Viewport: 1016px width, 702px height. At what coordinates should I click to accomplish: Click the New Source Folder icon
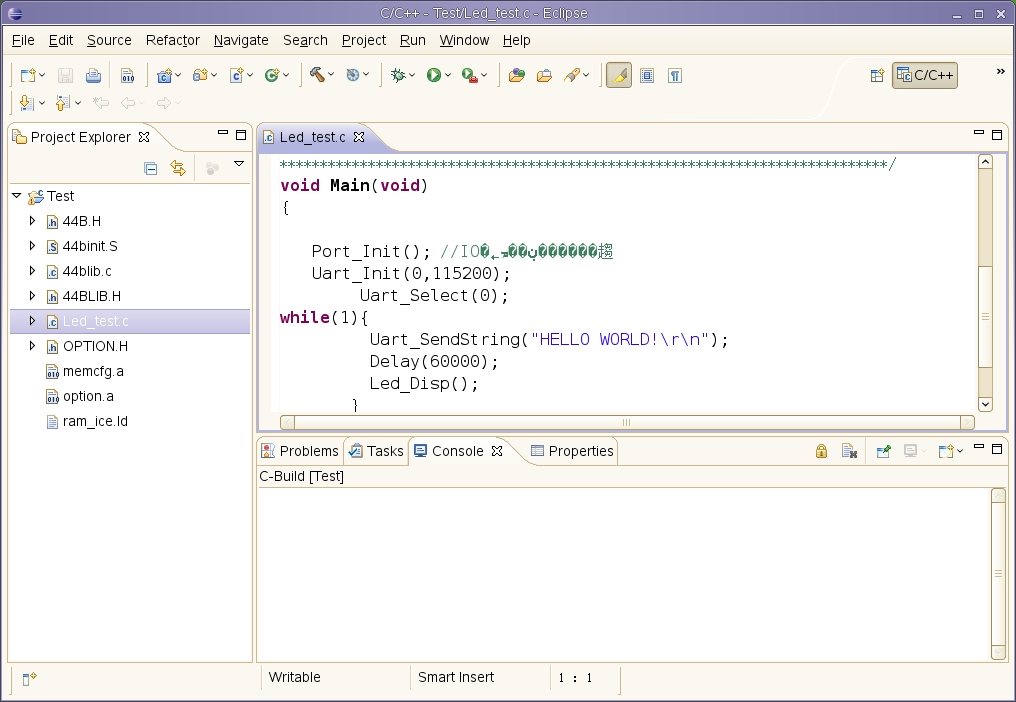tap(200, 76)
